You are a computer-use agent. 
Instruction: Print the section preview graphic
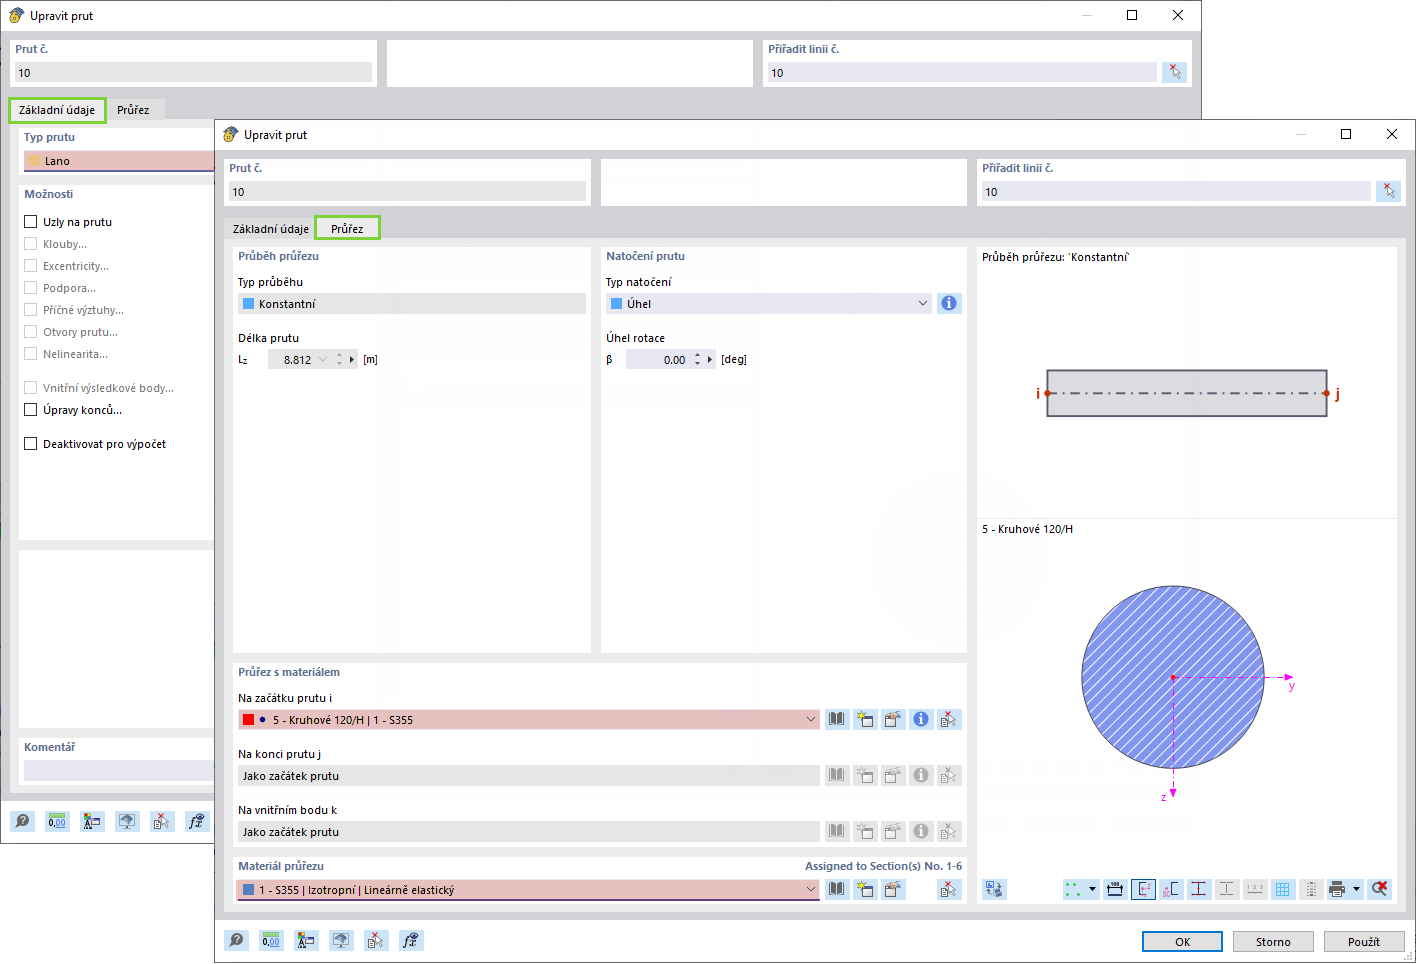[1337, 889]
